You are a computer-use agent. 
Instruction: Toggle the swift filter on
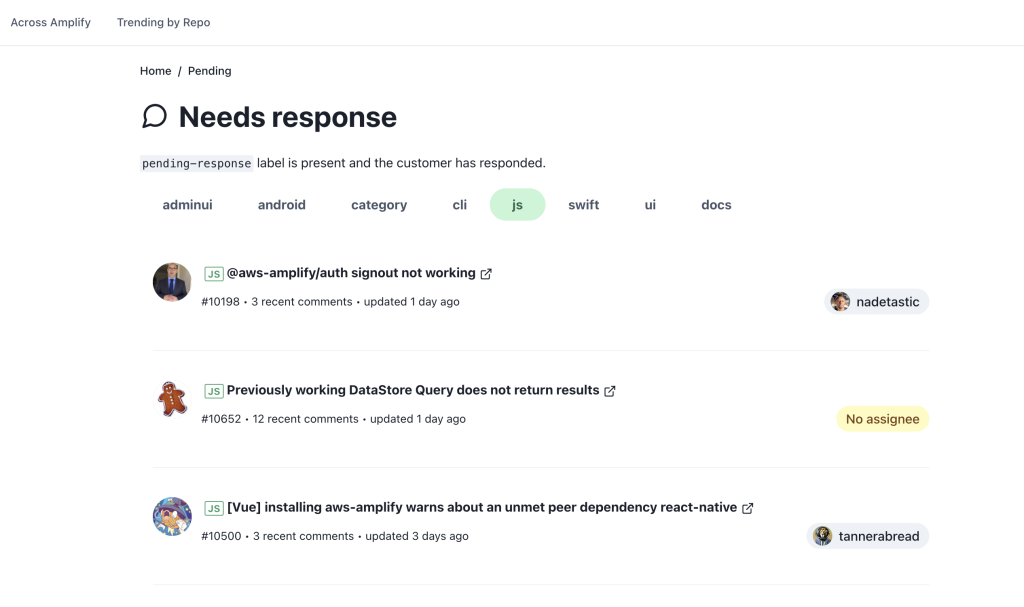tap(583, 204)
